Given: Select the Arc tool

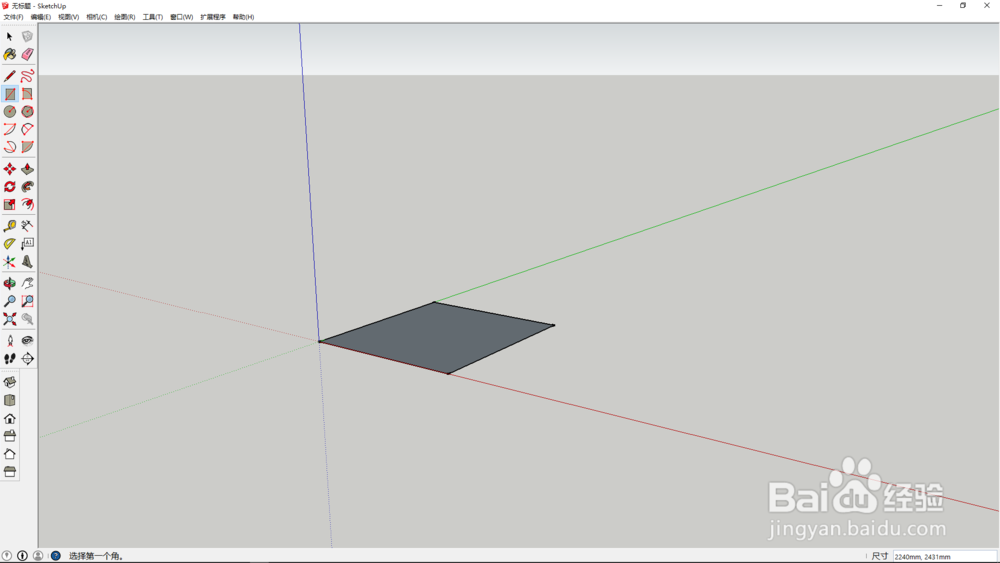Looking at the screenshot, I should tap(10, 129).
